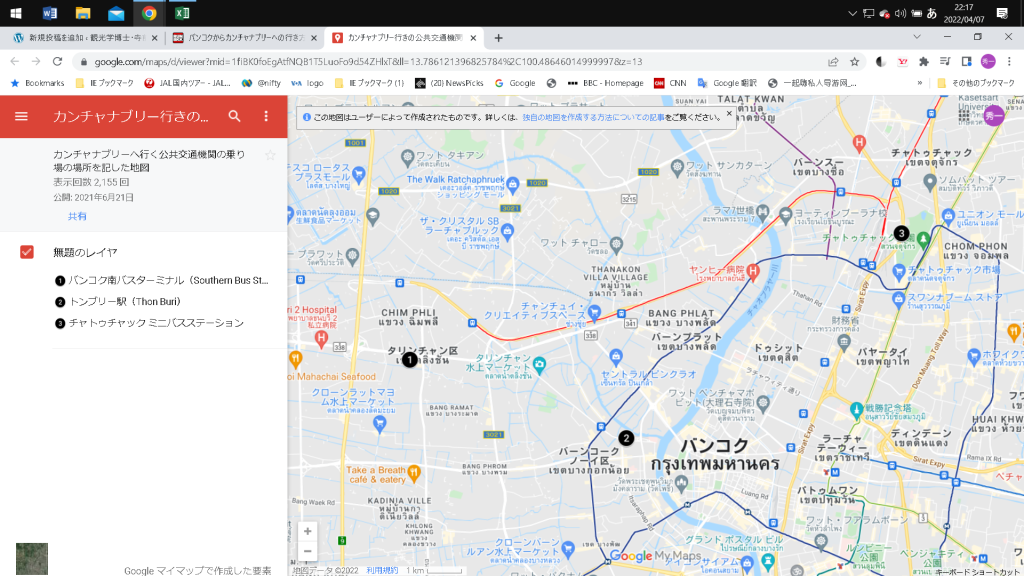1024x576 pixels.
Task: Switch to the バンコクからカンチャナブリー tab
Action: 244,38
